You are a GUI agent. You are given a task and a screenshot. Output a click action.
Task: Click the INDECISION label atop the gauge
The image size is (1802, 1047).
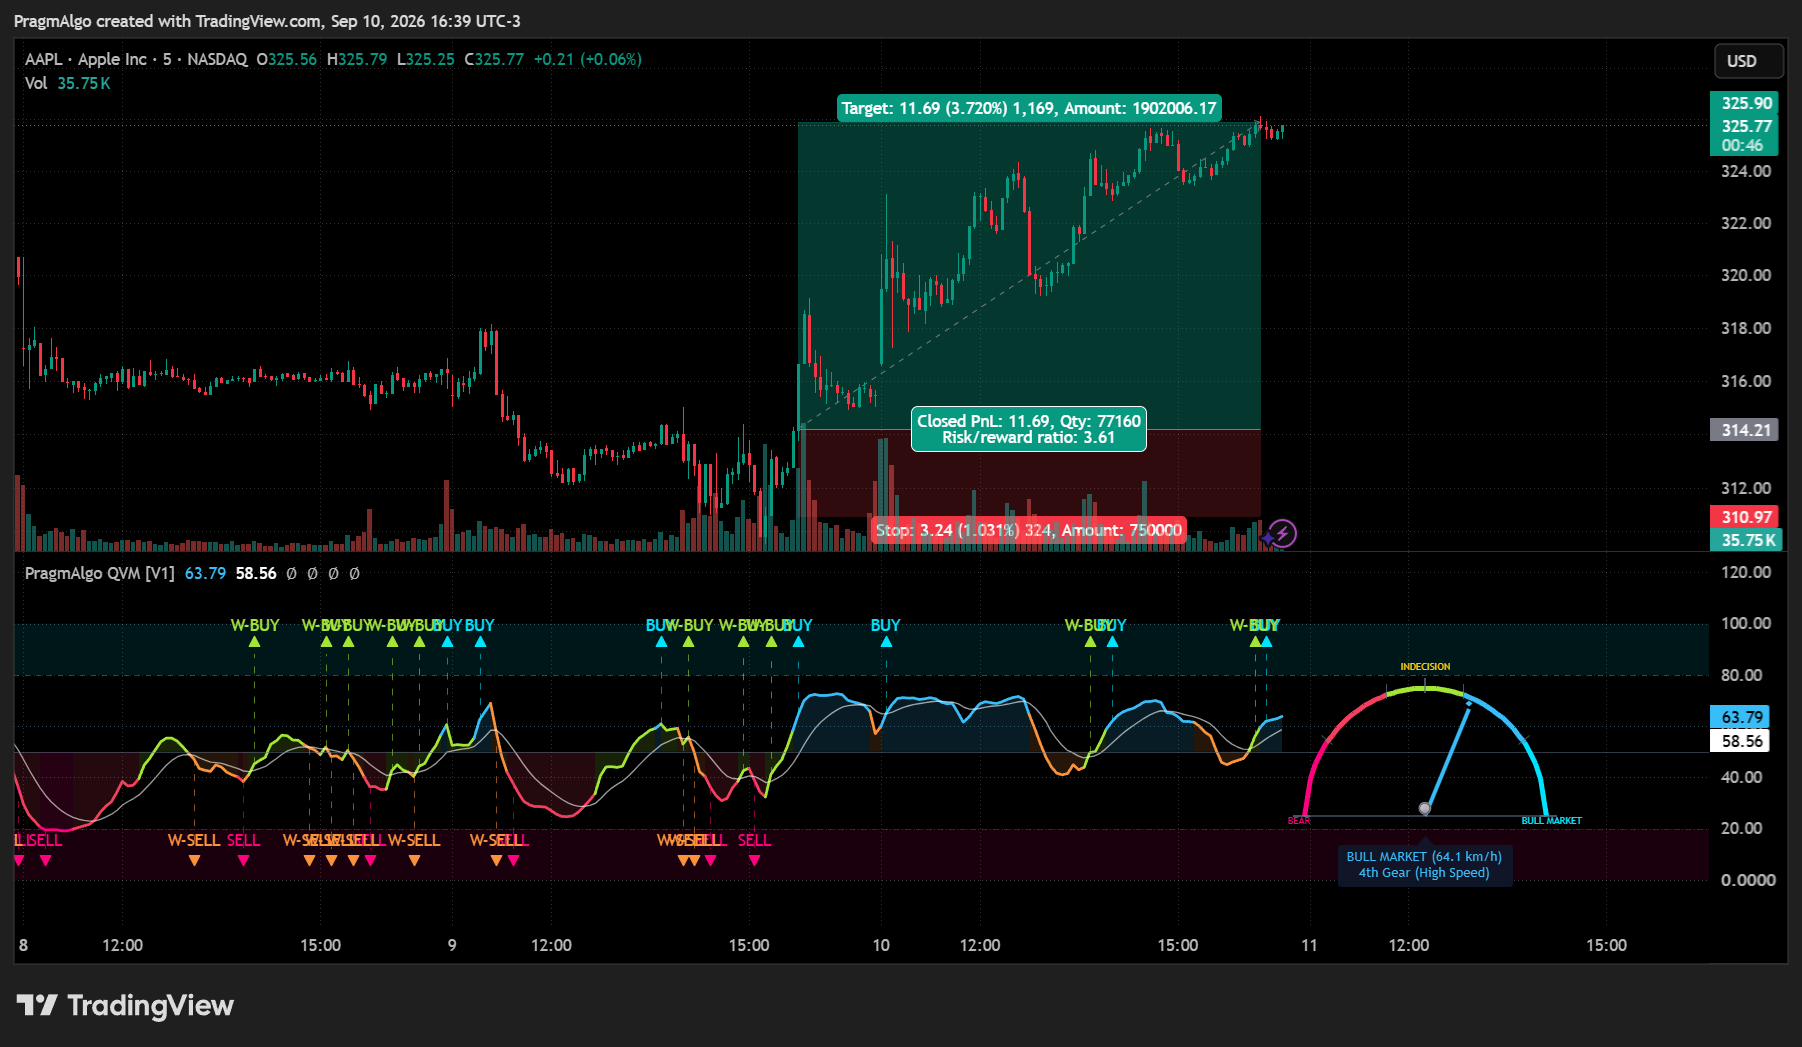coord(1425,666)
